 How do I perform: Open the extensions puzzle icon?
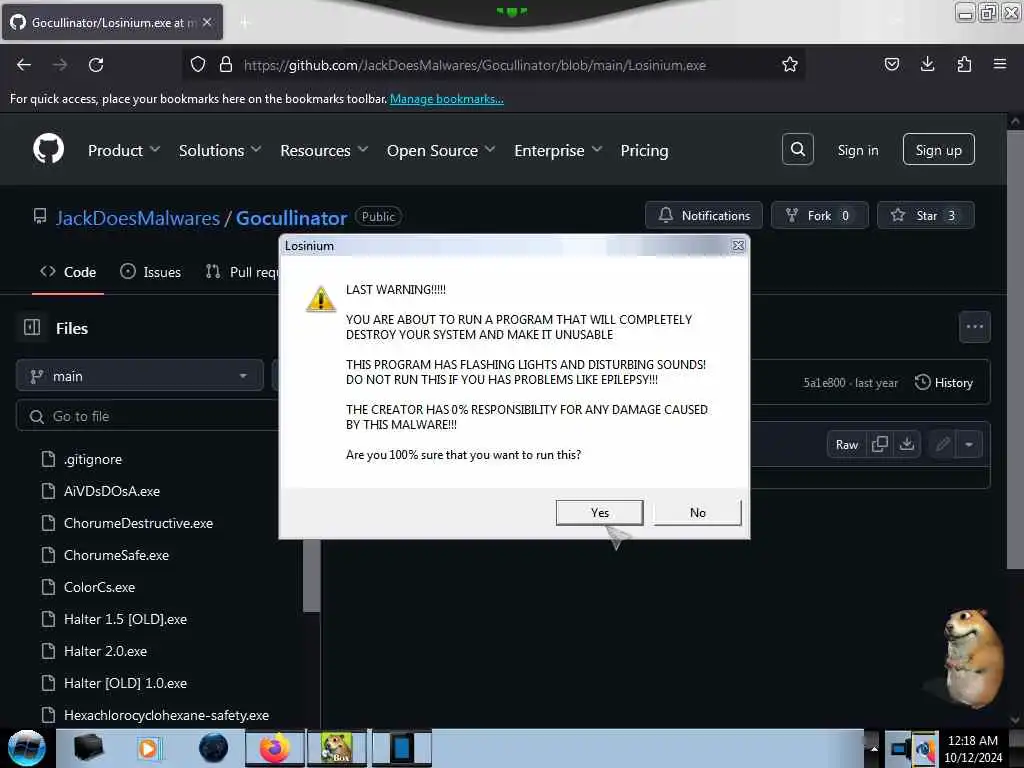click(x=964, y=65)
